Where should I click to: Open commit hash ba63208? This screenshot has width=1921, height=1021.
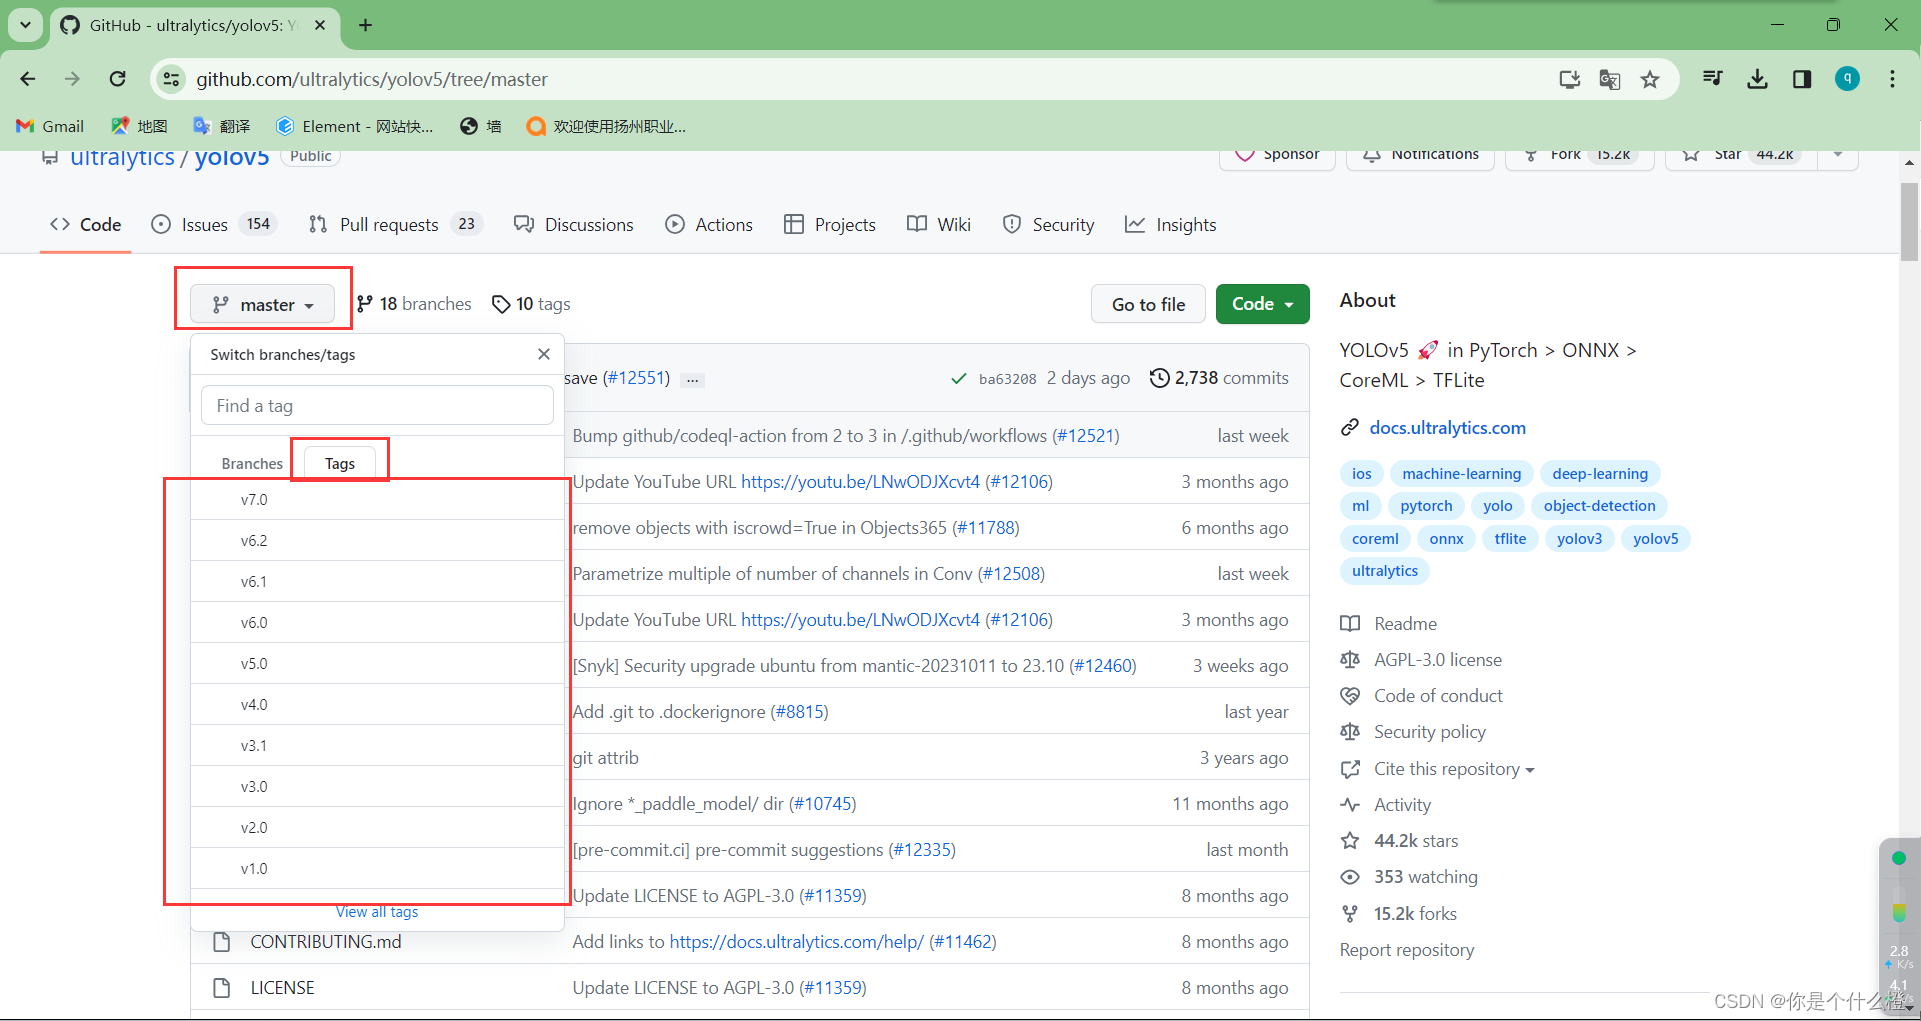click(x=1007, y=379)
